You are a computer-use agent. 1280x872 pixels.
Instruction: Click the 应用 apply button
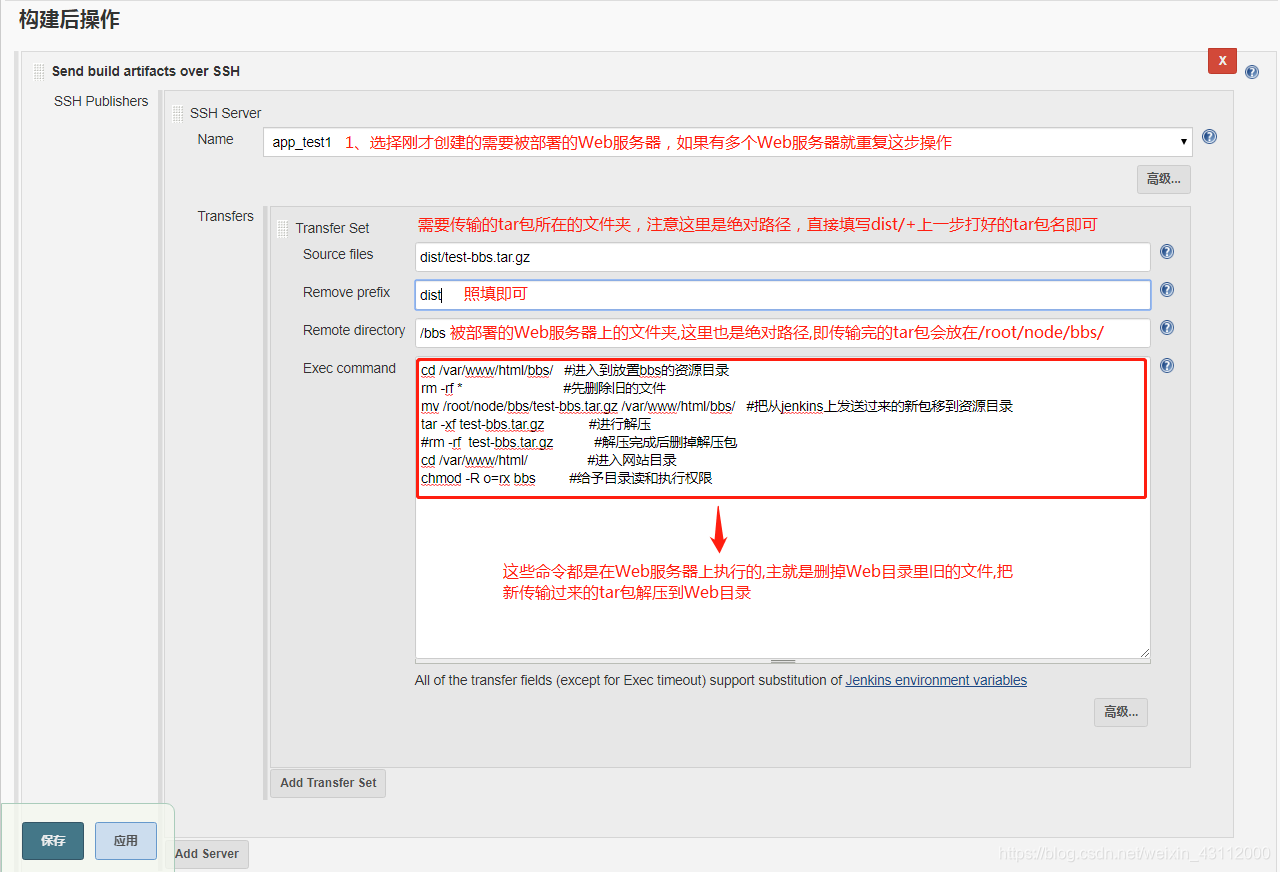click(x=126, y=841)
